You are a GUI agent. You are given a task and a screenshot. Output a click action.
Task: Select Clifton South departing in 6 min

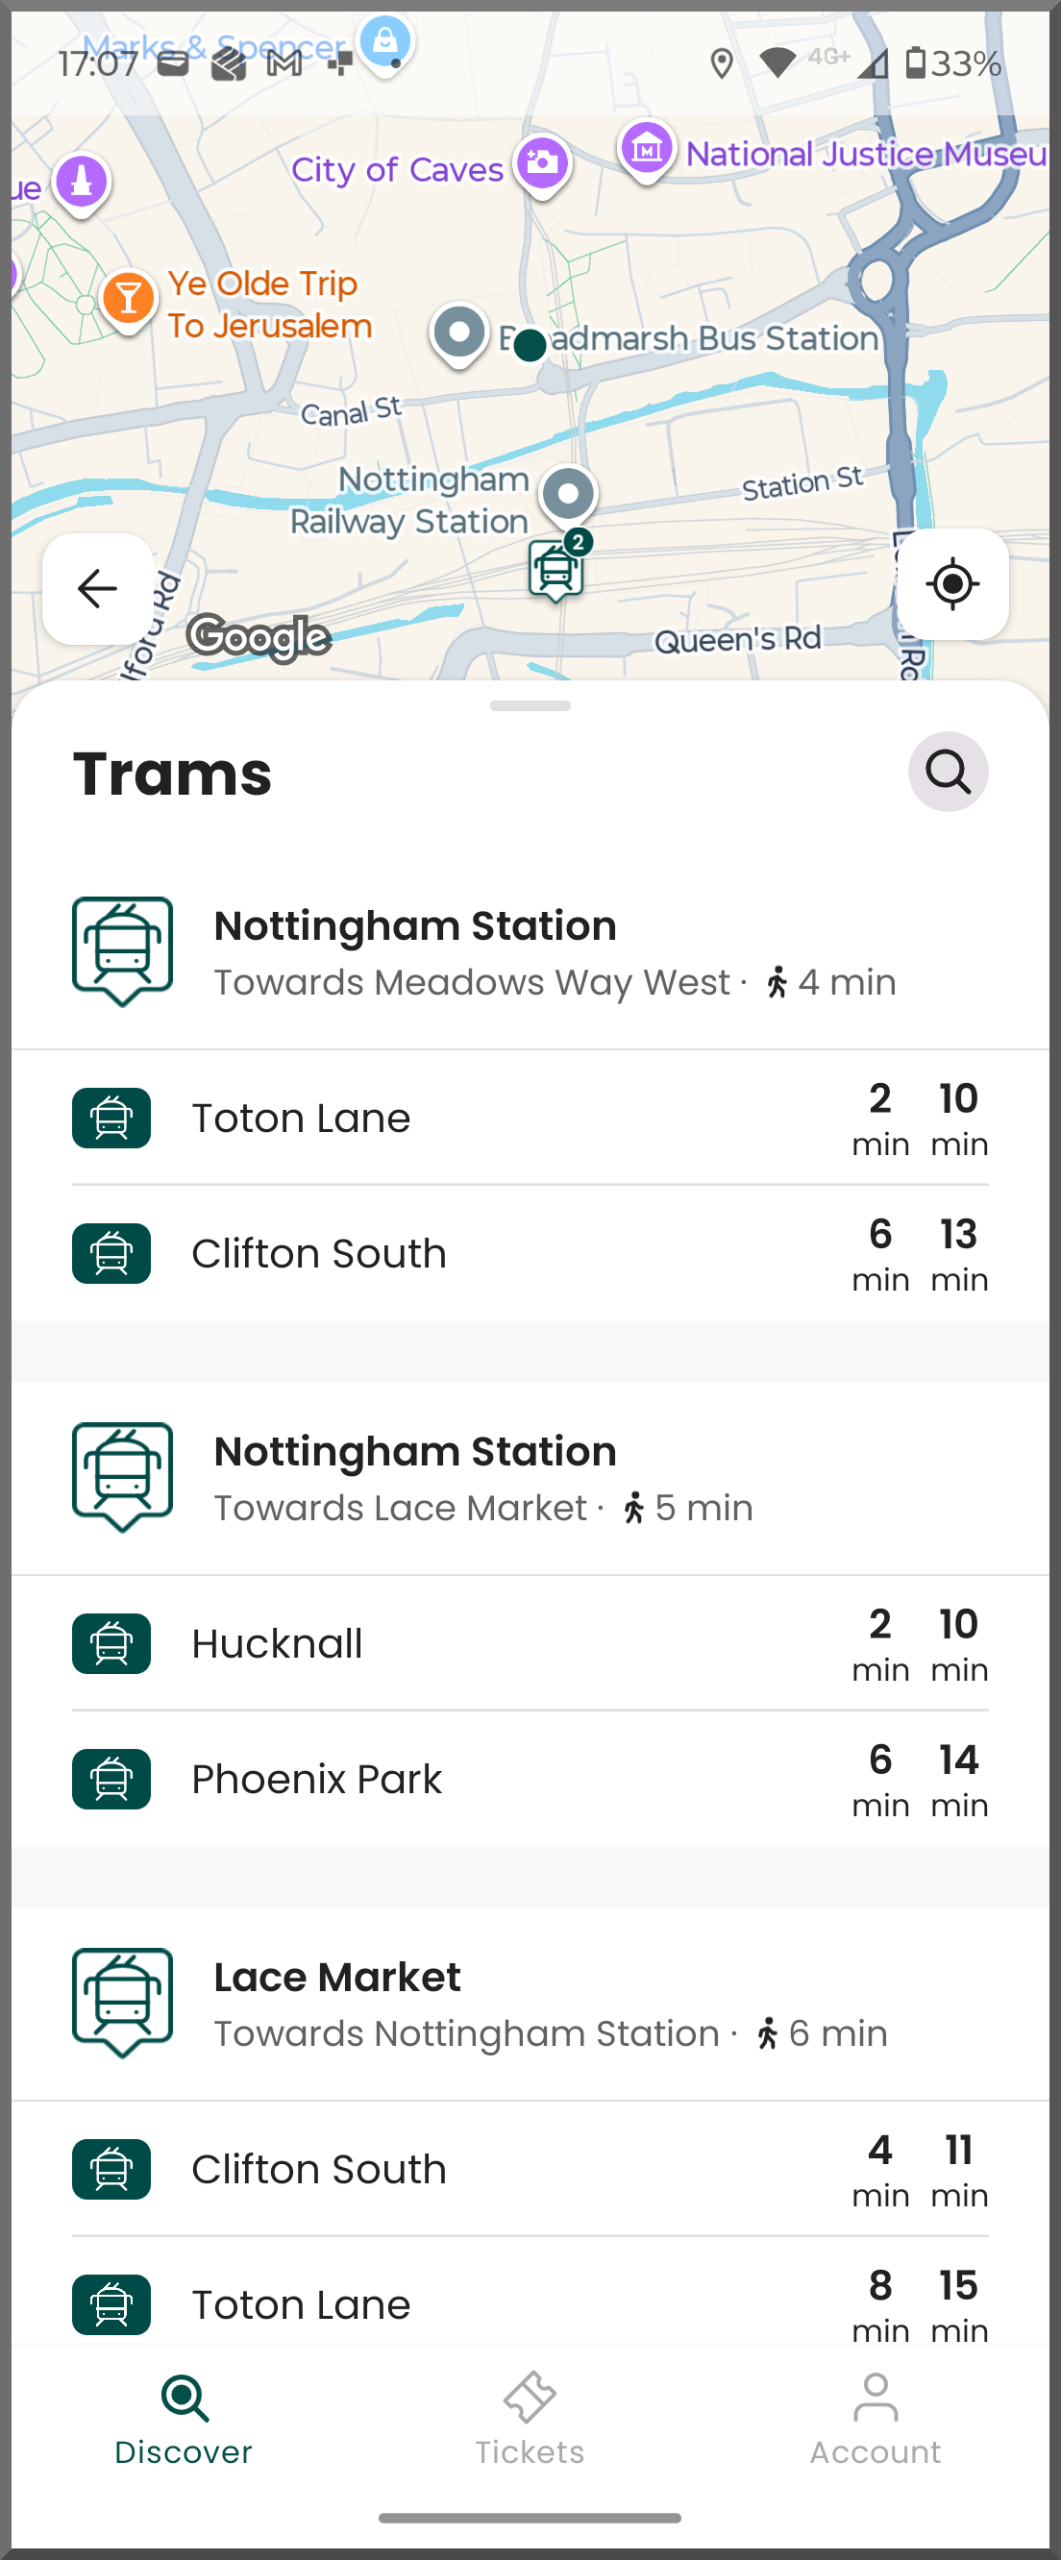pos(530,1254)
